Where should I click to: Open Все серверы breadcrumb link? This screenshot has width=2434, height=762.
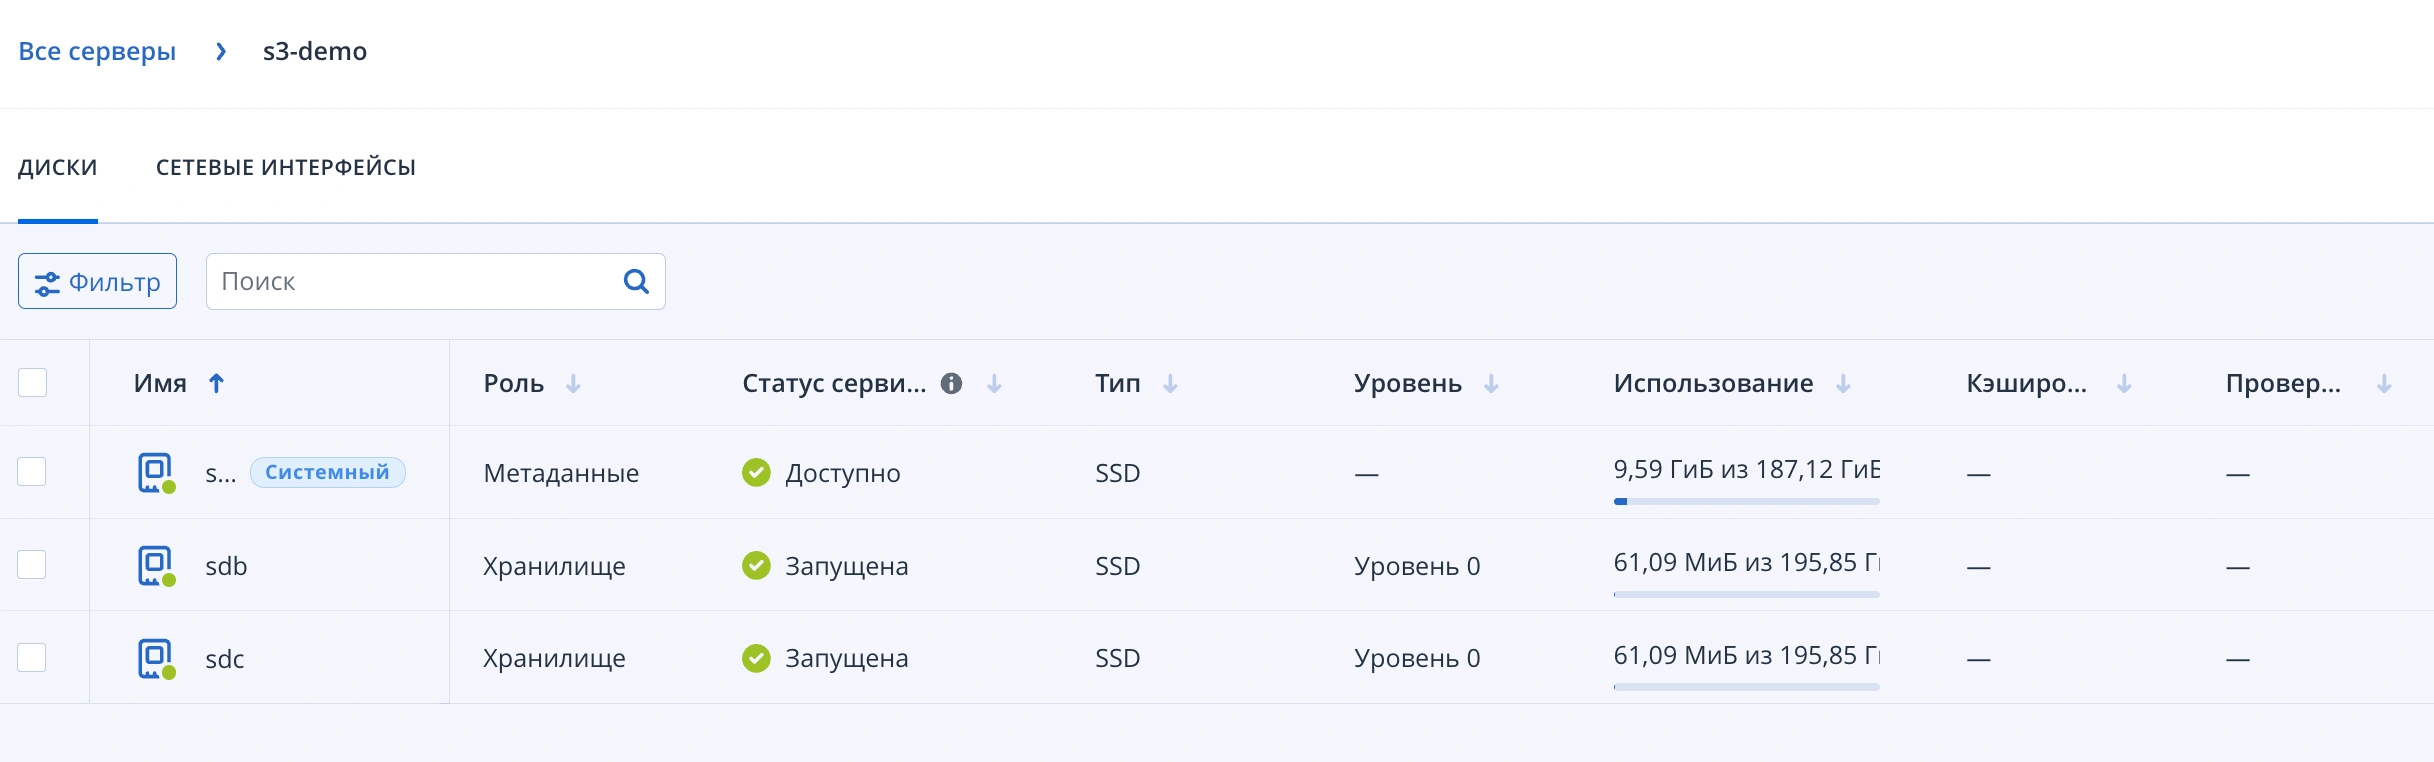click(x=97, y=51)
